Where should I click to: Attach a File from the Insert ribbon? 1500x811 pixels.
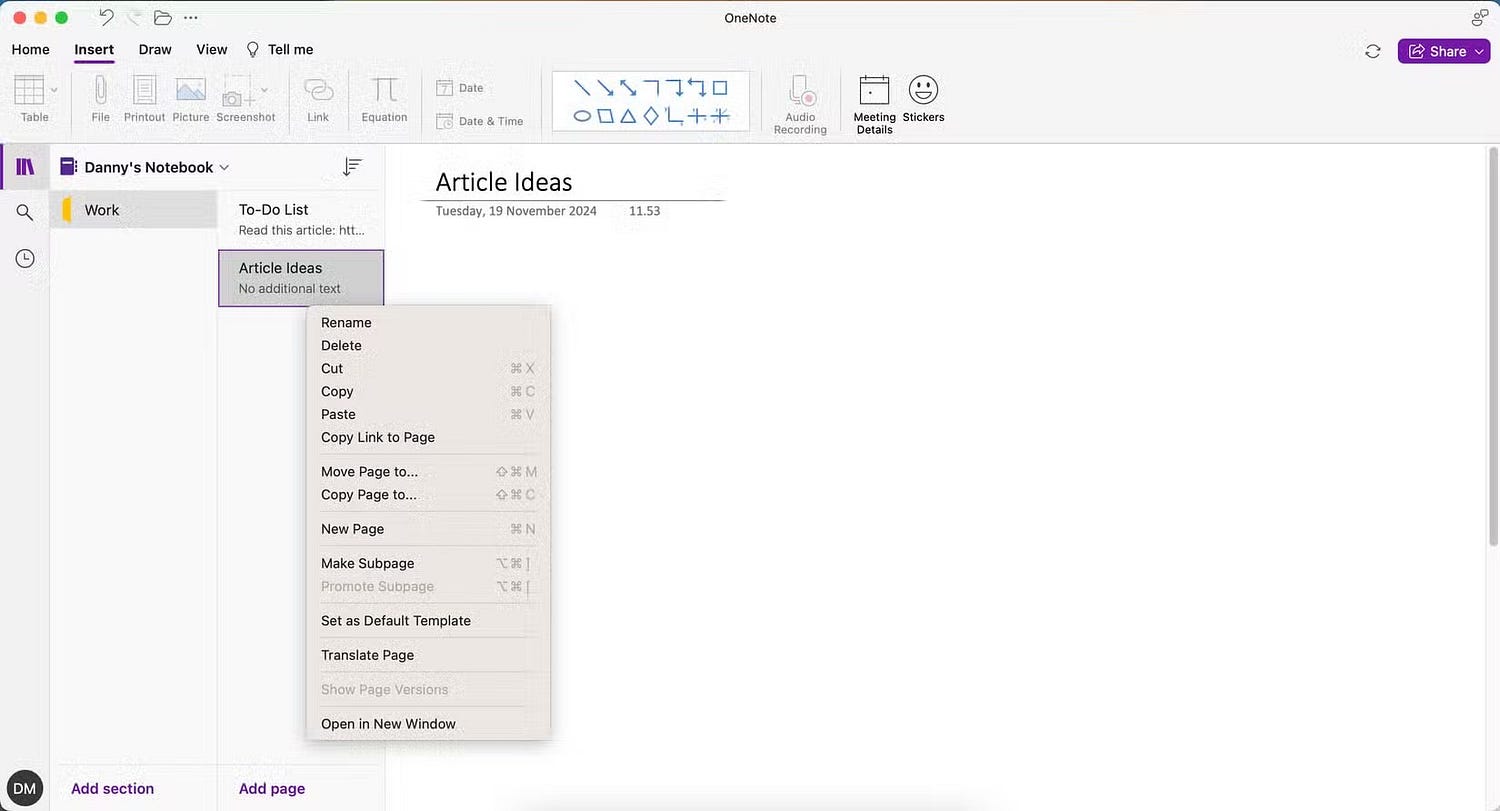click(99, 95)
